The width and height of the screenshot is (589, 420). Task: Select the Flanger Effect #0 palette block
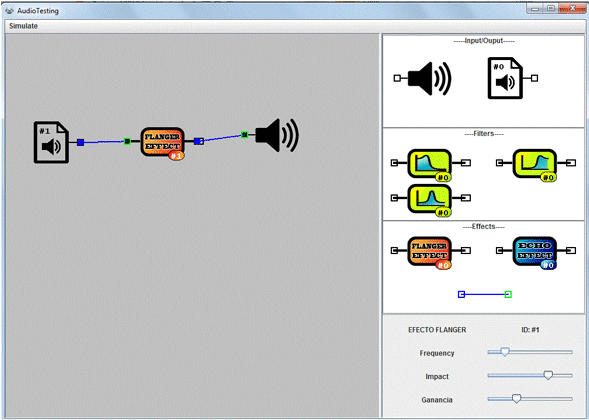[x=430, y=252]
